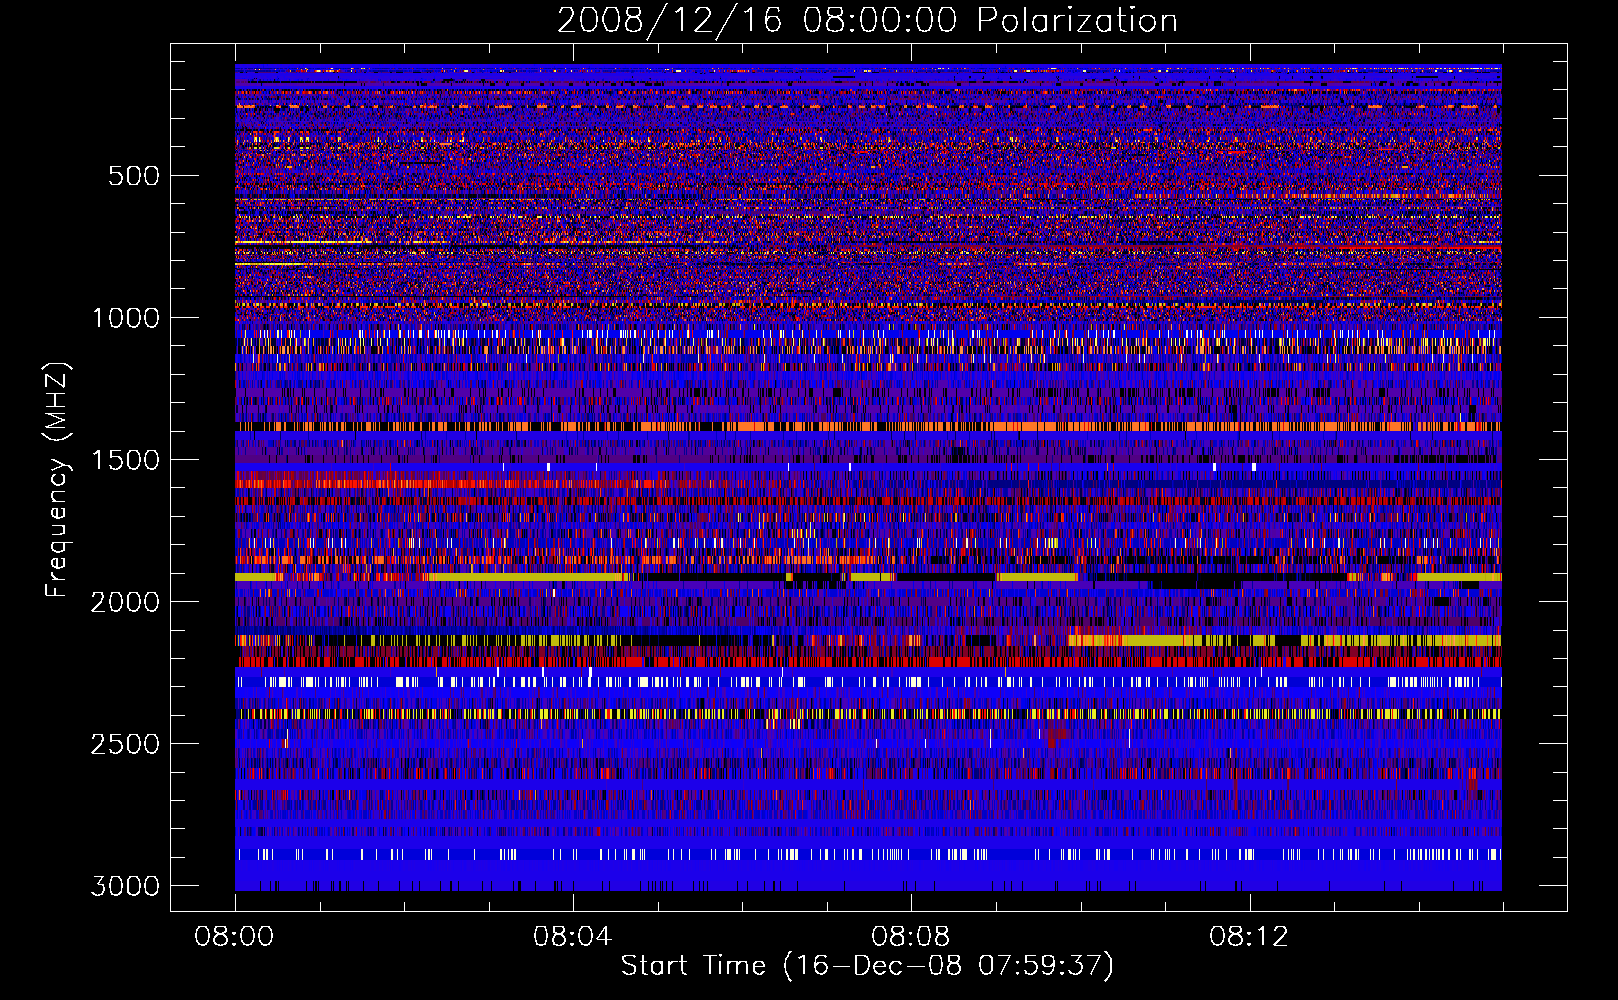Click the plot title '2008/12/16 08:00:00 Polarization'
Image resolution: width=1618 pixels, height=1000 pixels.
point(867,21)
